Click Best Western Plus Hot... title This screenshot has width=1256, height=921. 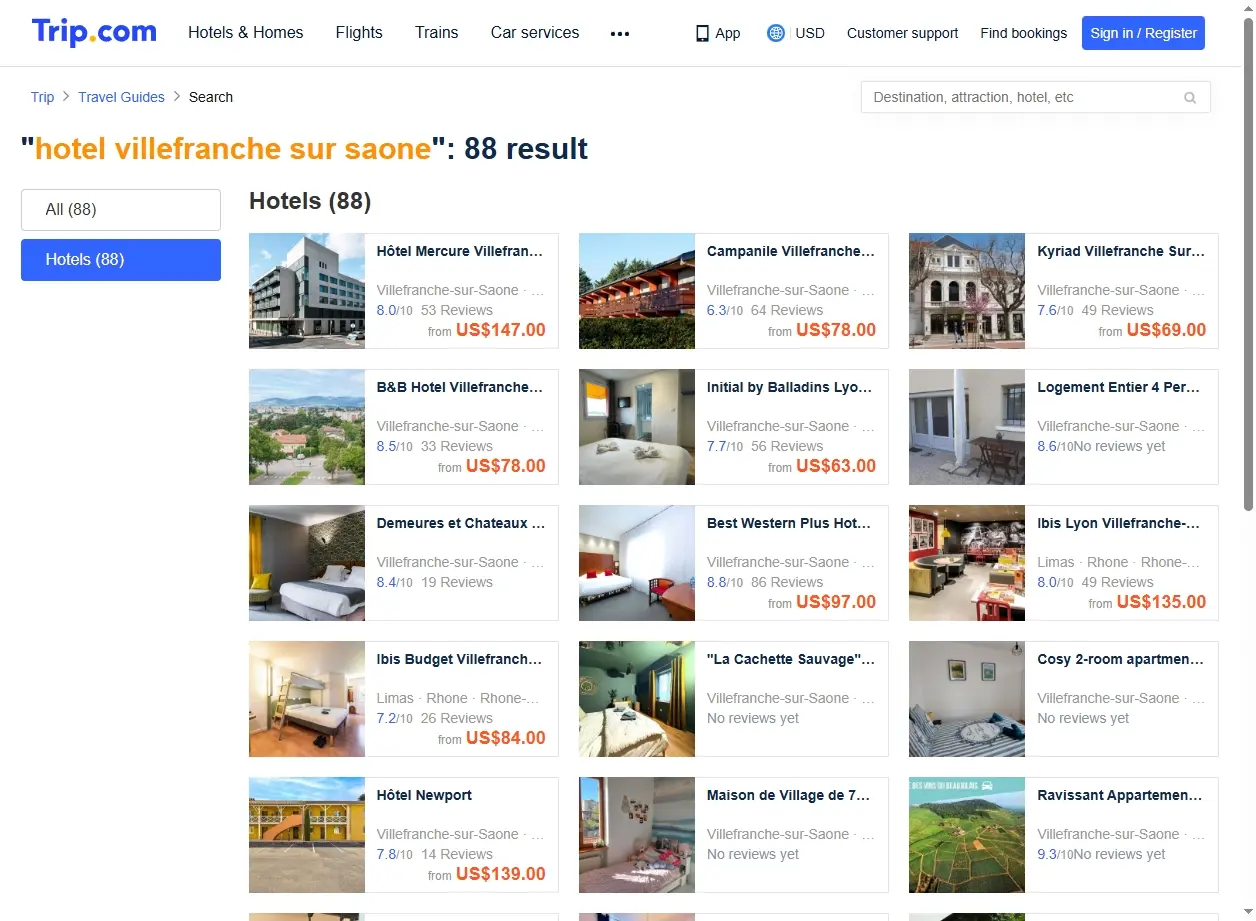click(x=789, y=523)
